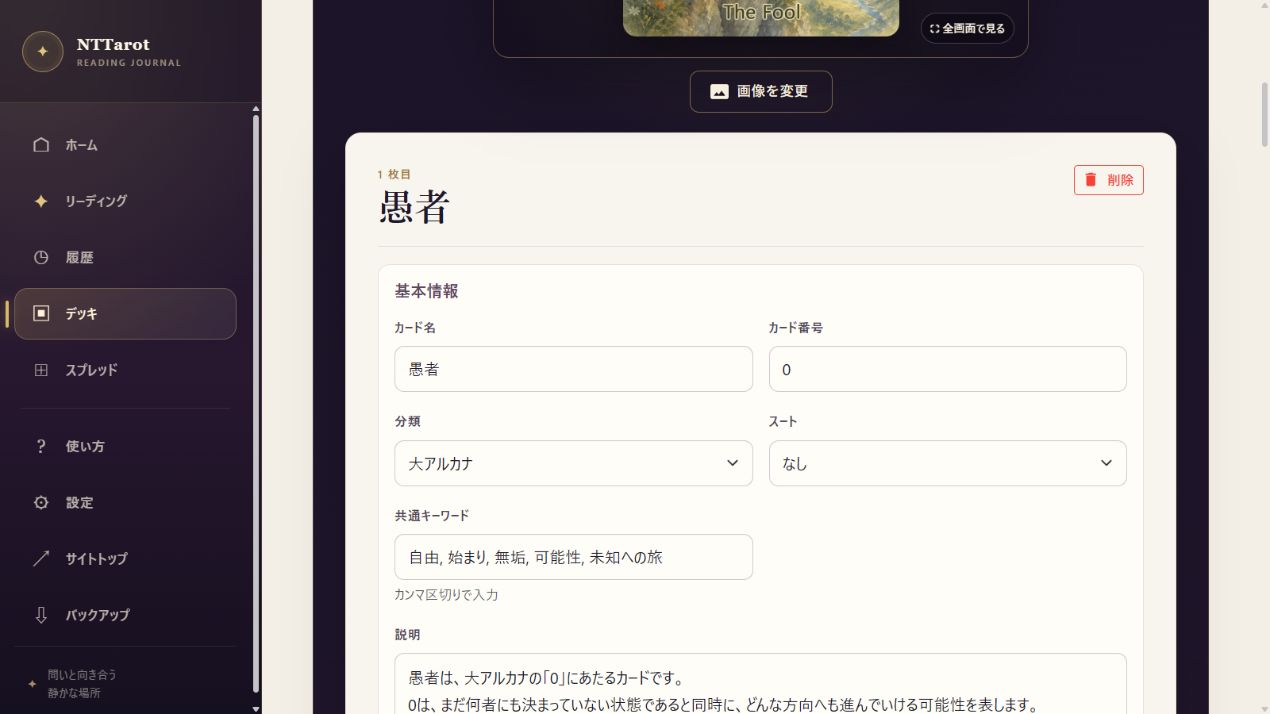Click the 共通キーワード input field
The image size is (1270, 714).
pyautogui.click(x=574, y=557)
